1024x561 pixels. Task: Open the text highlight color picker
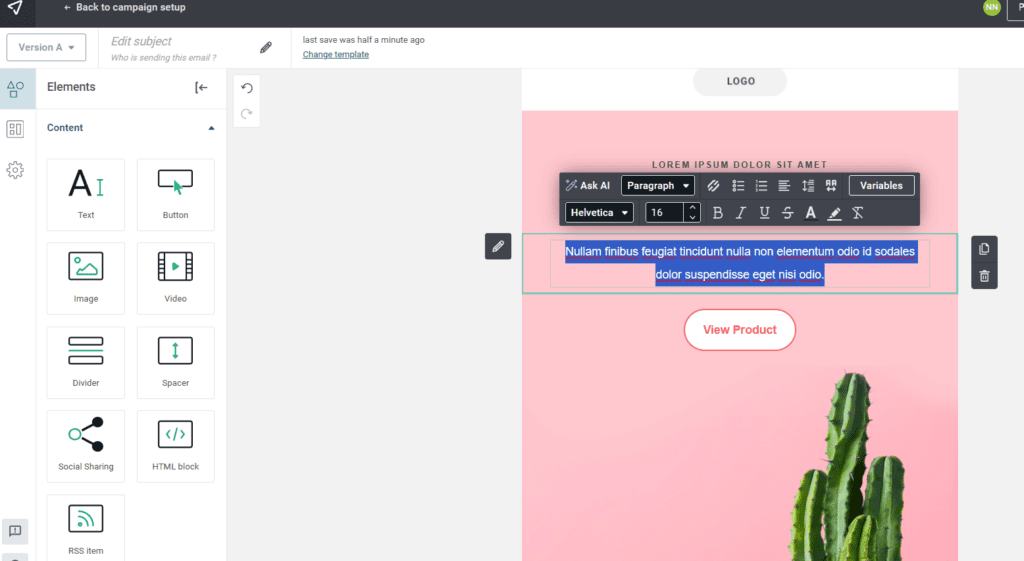[x=834, y=213]
